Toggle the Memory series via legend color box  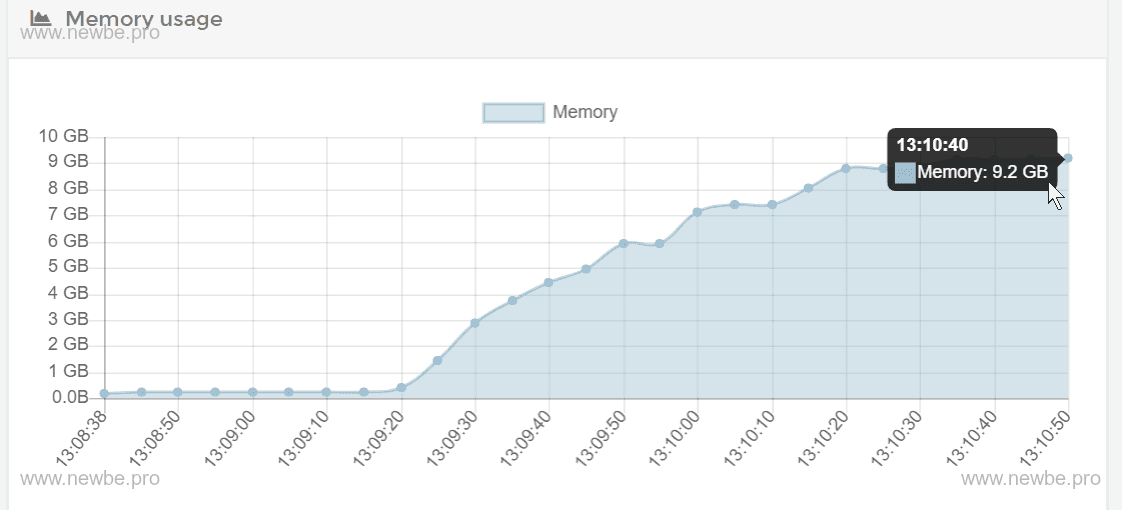(513, 112)
